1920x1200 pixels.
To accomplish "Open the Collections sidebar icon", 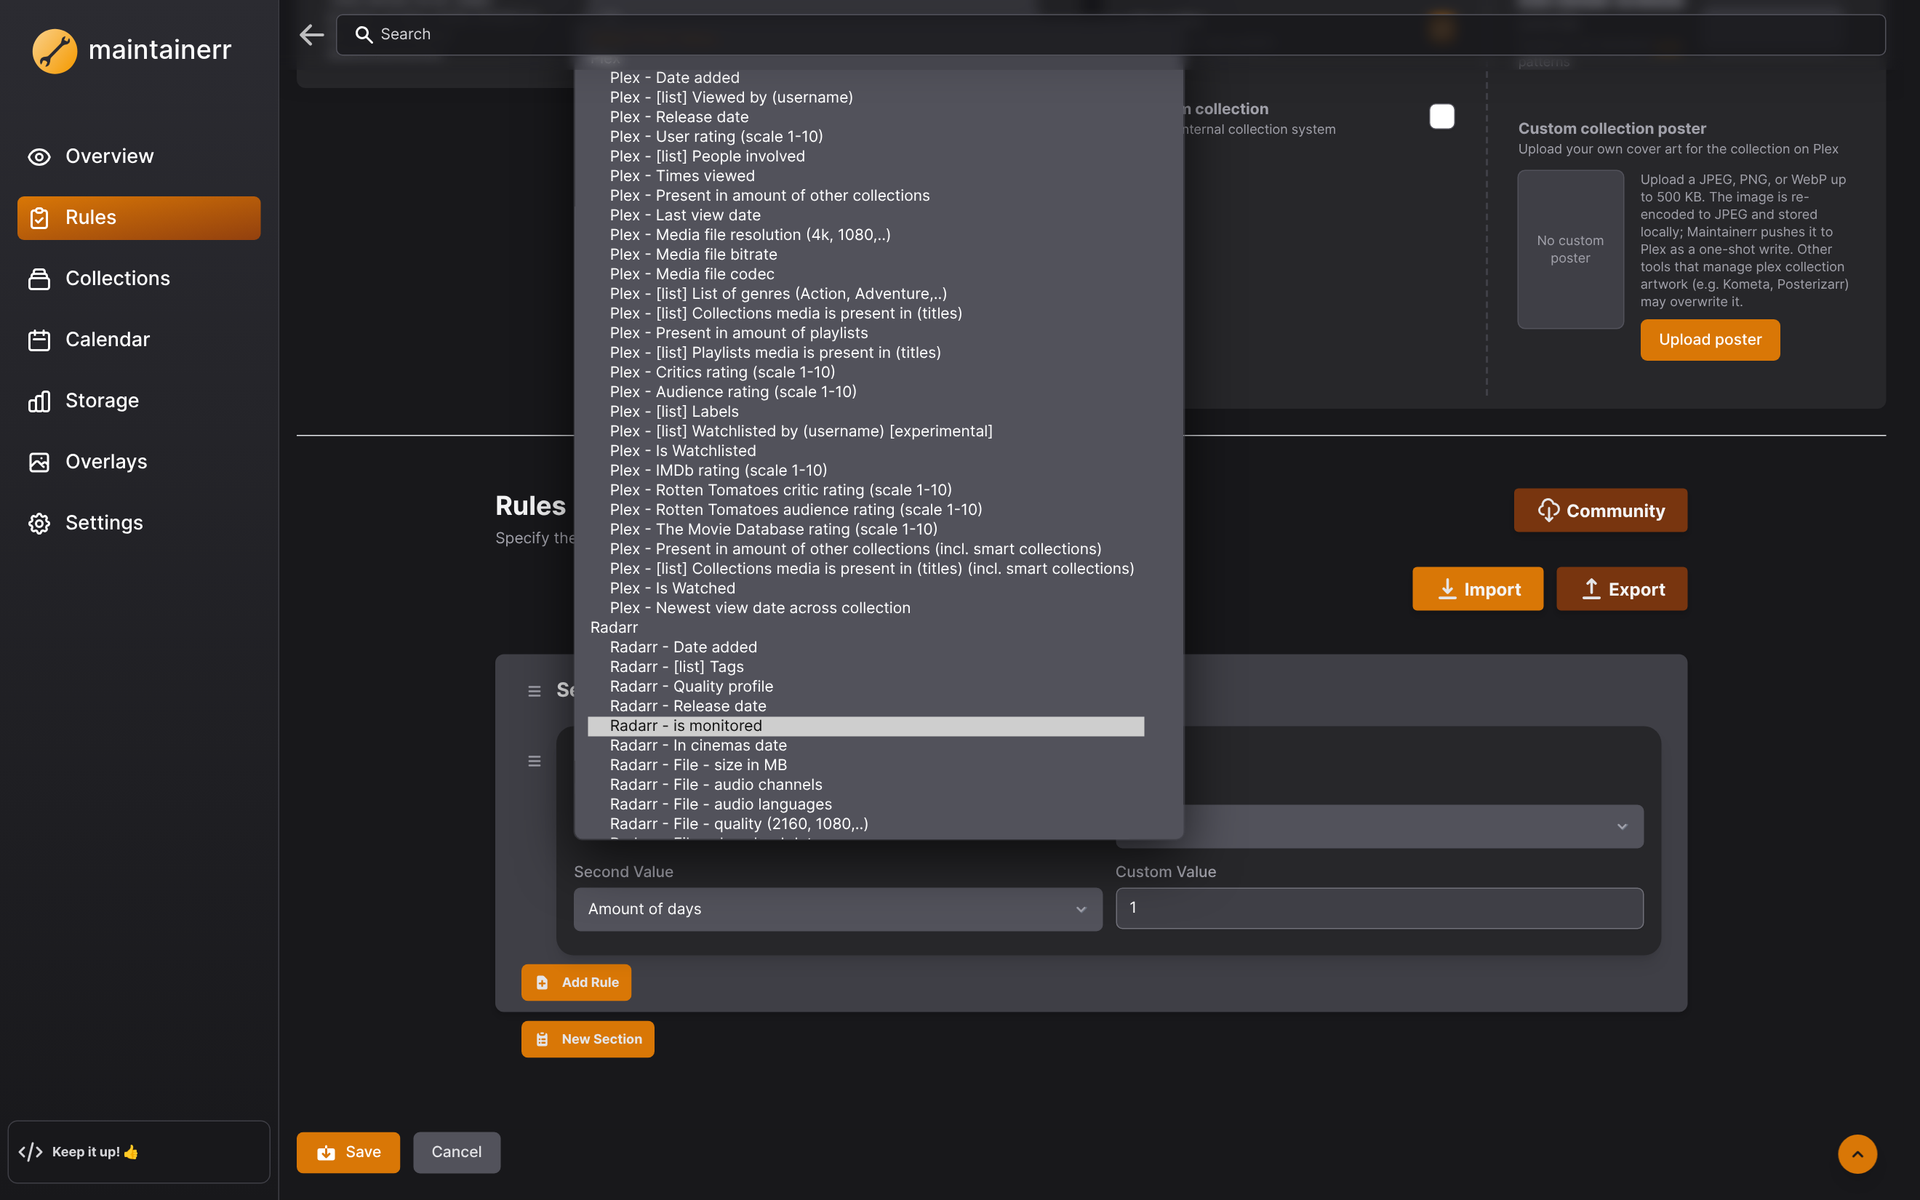I will tap(39, 279).
